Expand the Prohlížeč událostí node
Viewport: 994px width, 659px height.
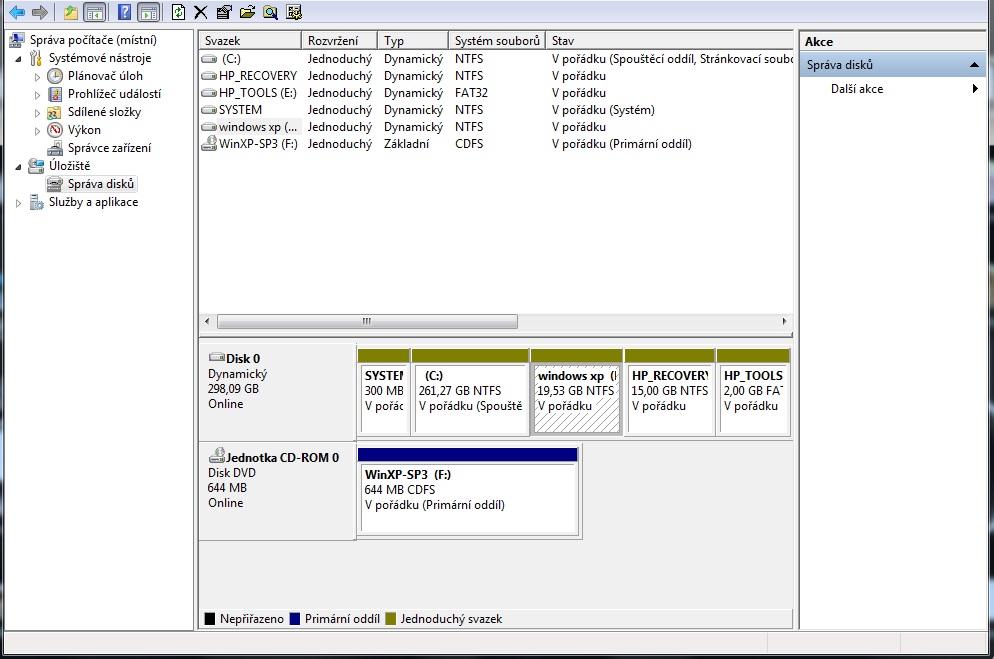coord(37,95)
